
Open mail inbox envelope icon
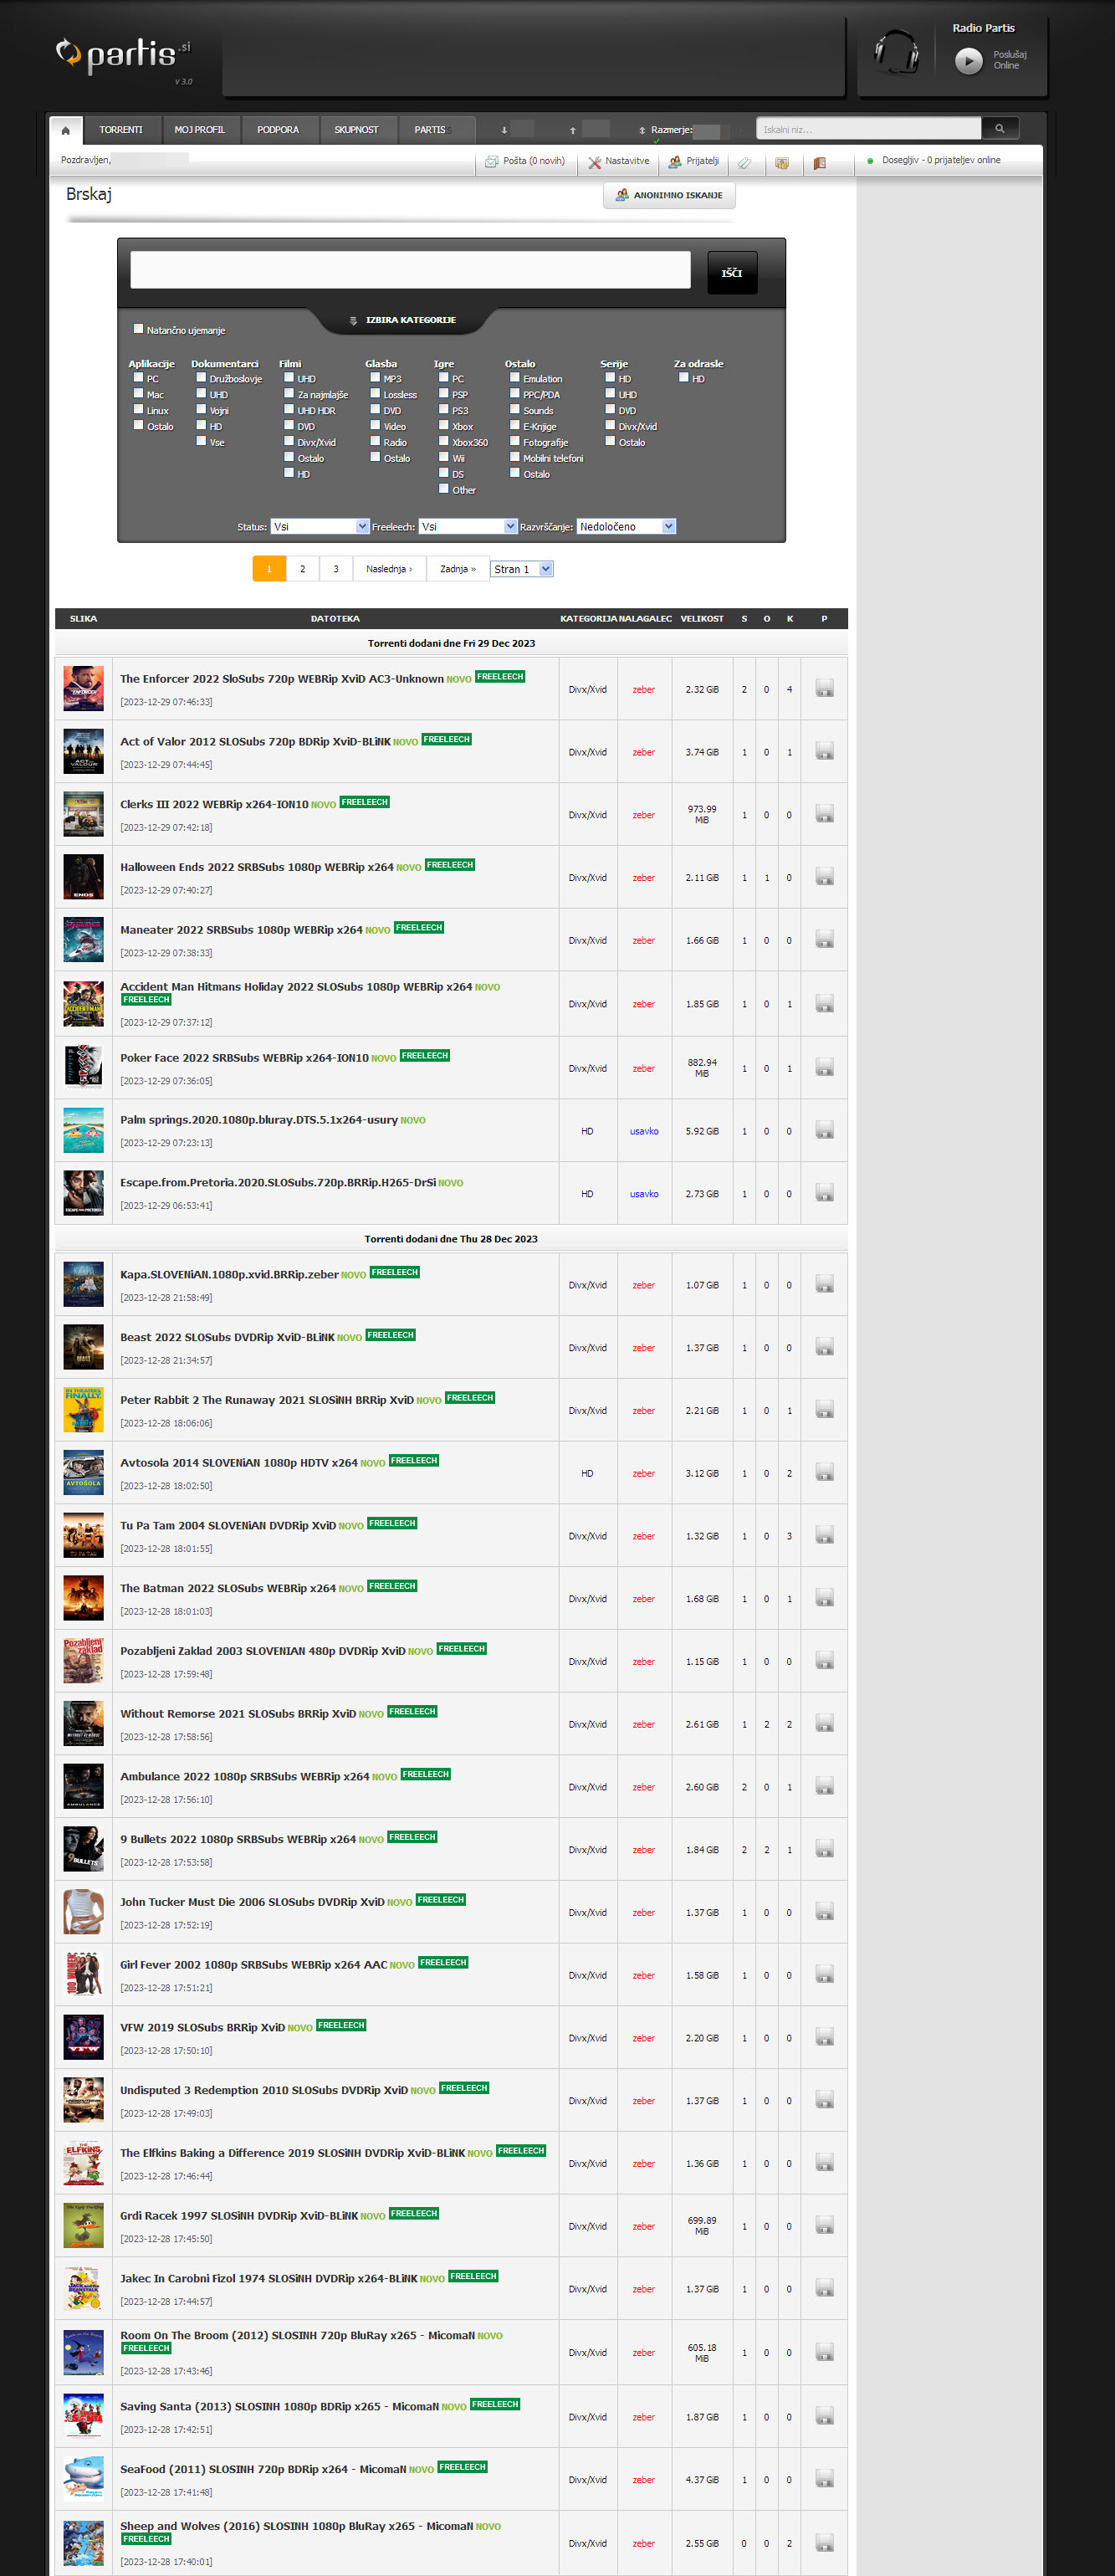(x=491, y=162)
